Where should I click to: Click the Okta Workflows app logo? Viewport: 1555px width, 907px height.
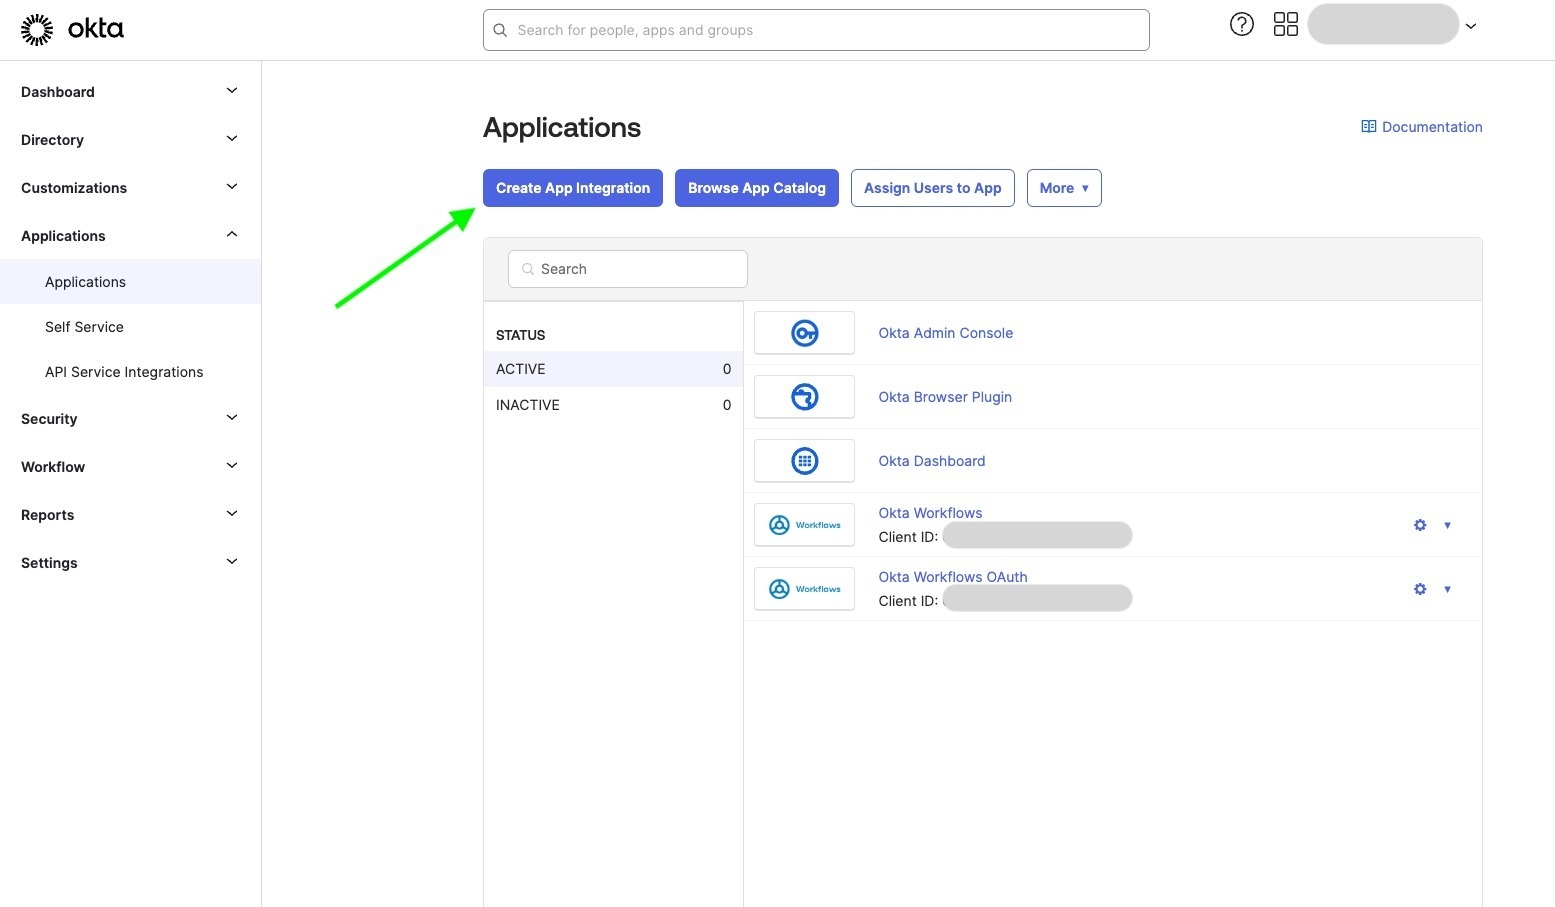[804, 525]
